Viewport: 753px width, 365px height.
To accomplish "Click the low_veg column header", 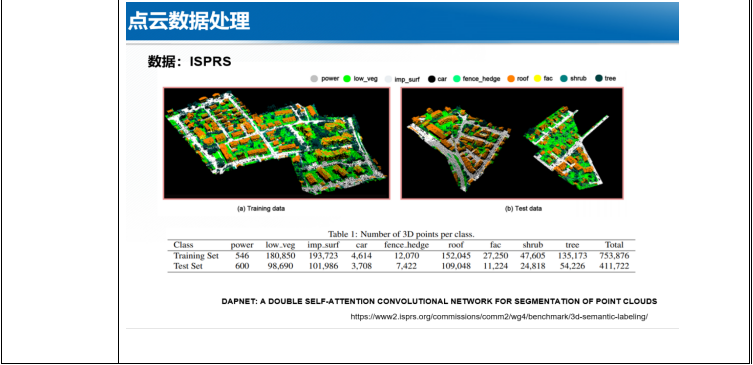I will 280,245.
